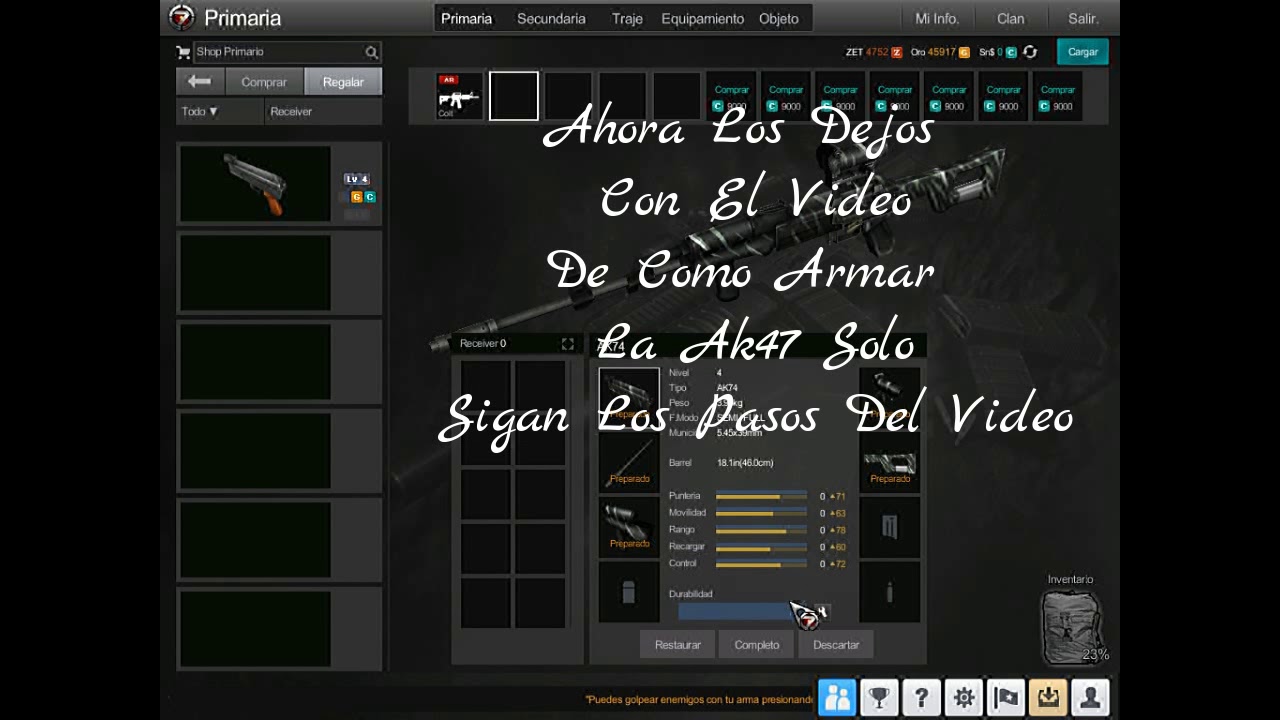Open the download inbox icon

(1048, 698)
